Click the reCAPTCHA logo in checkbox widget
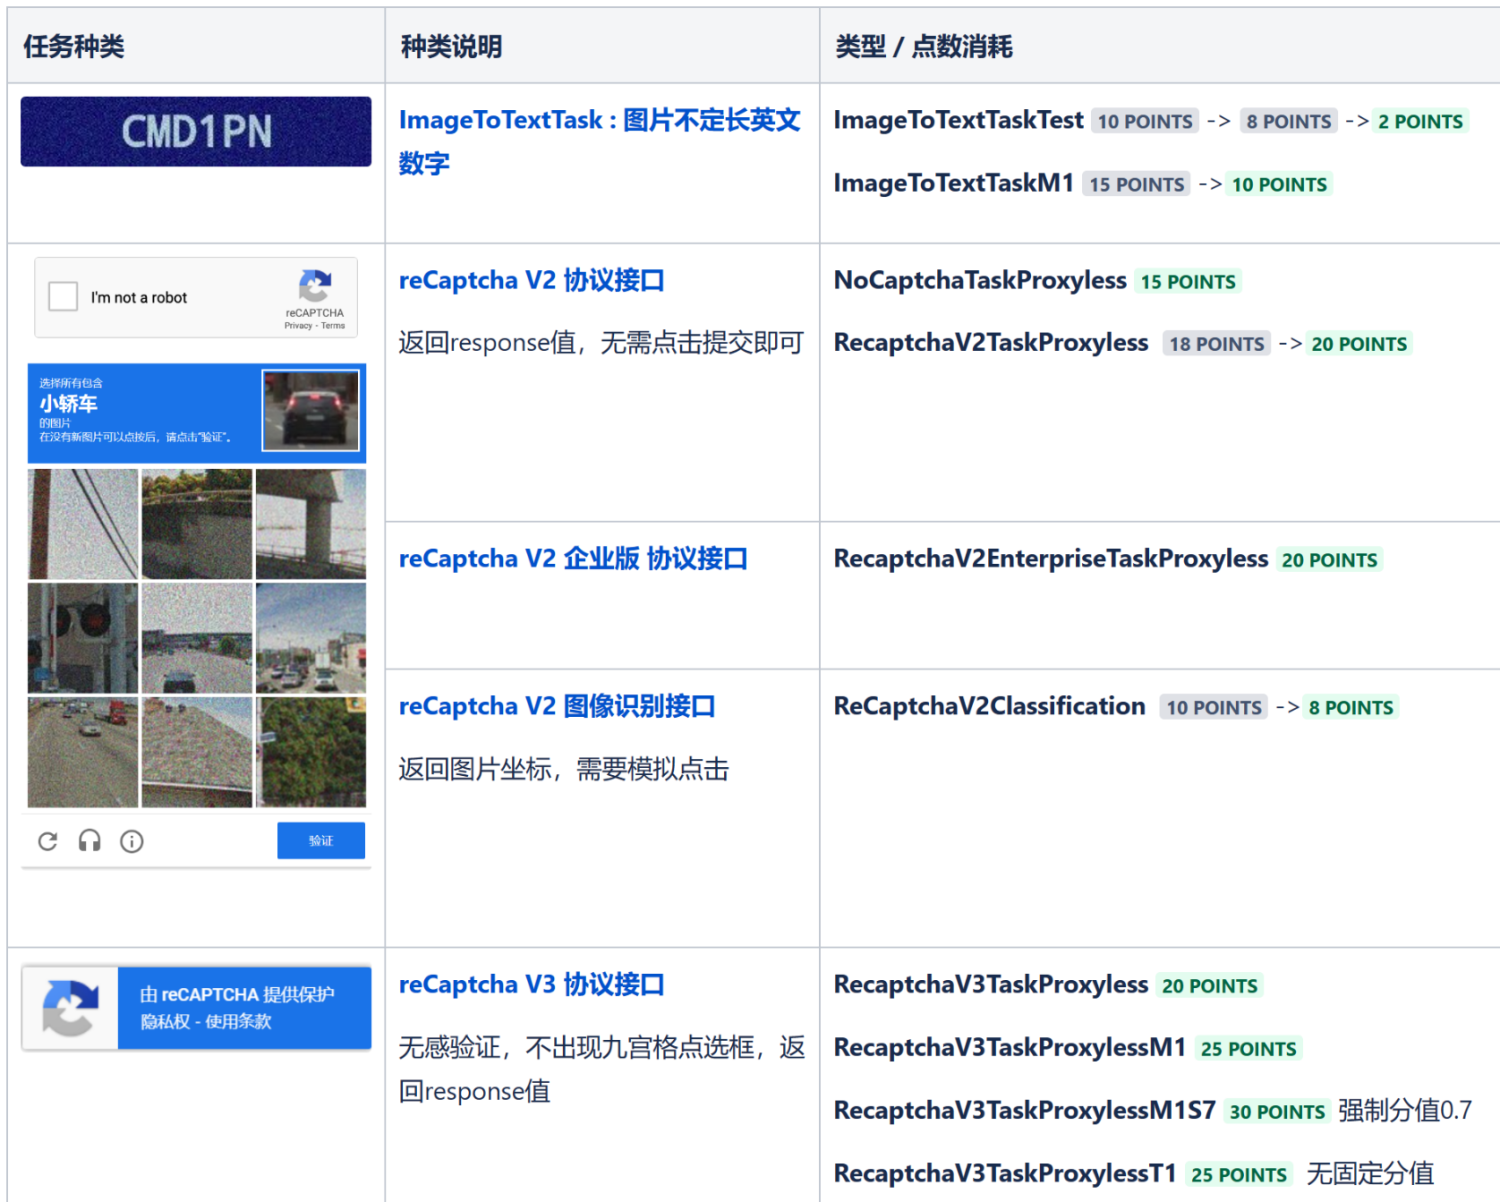Image resolution: width=1500 pixels, height=1202 pixels. pyautogui.click(x=315, y=286)
